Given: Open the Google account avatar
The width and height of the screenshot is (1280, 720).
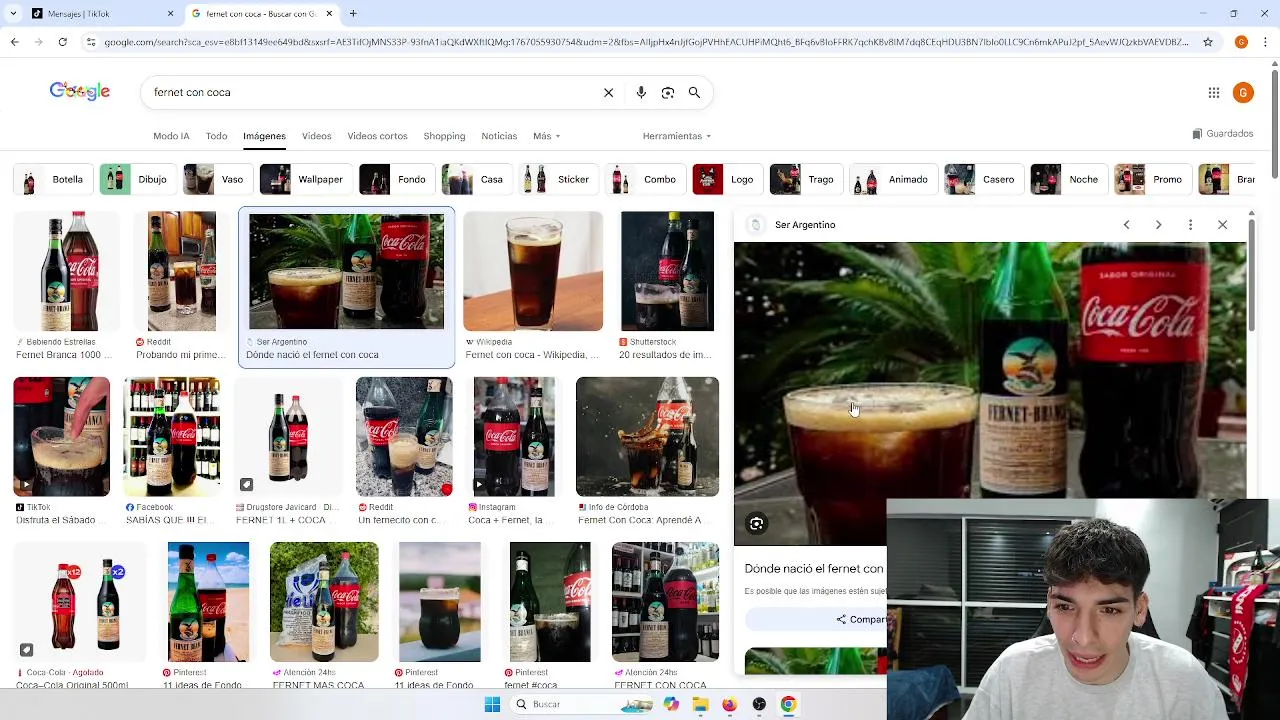Looking at the screenshot, I should 1243,93.
